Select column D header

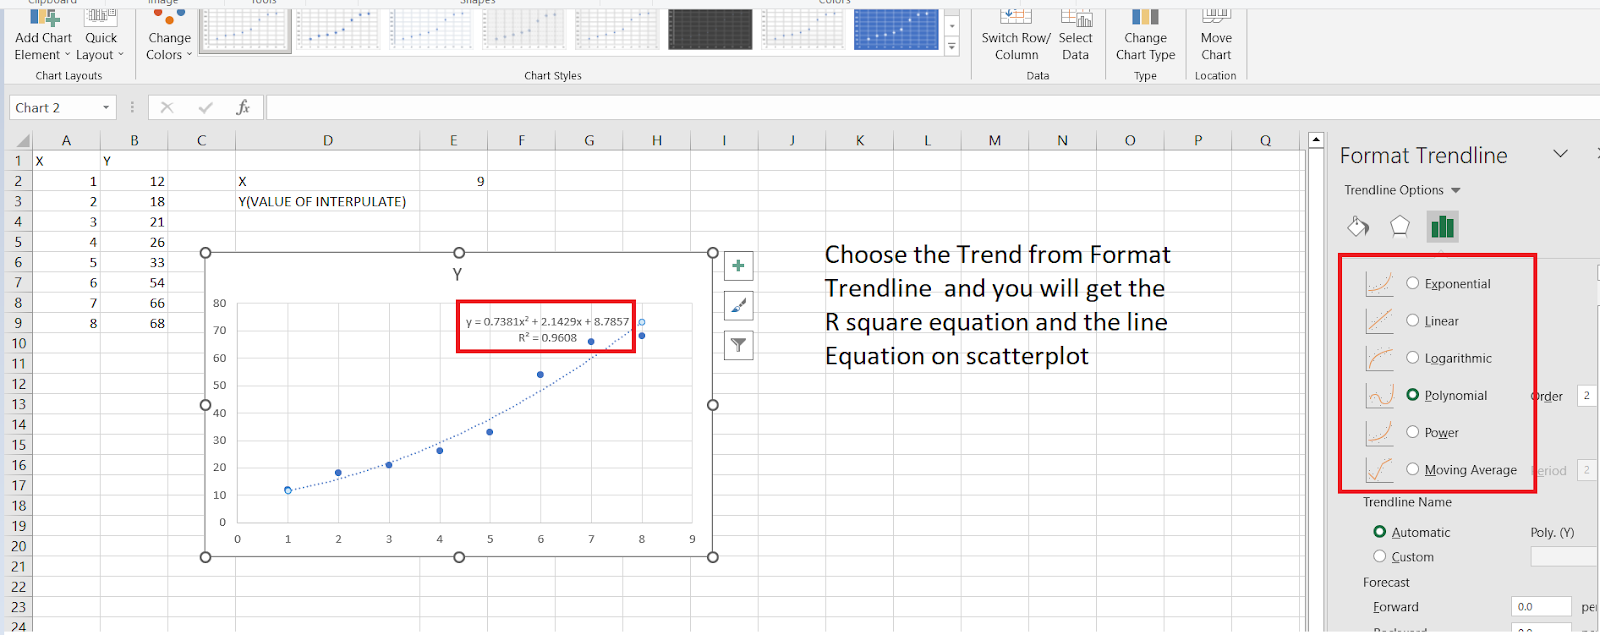click(x=328, y=140)
